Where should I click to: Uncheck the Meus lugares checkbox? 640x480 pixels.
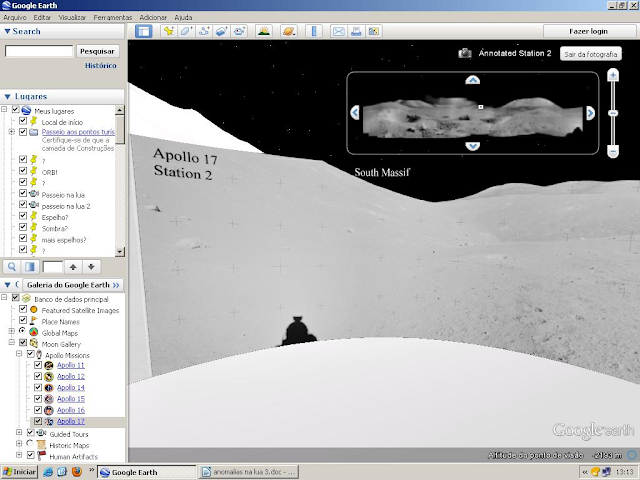click(x=16, y=109)
